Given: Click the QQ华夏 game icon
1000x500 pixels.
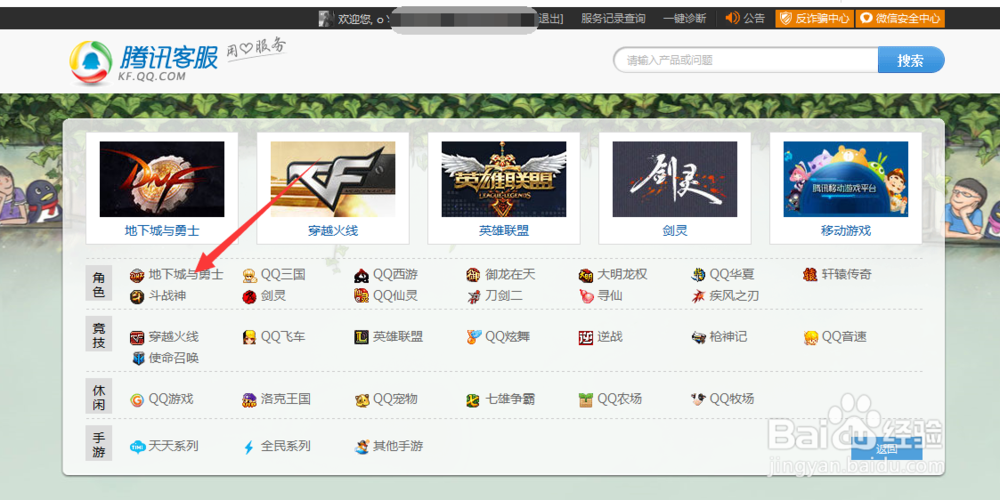Looking at the screenshot, I should click(698, 275).
